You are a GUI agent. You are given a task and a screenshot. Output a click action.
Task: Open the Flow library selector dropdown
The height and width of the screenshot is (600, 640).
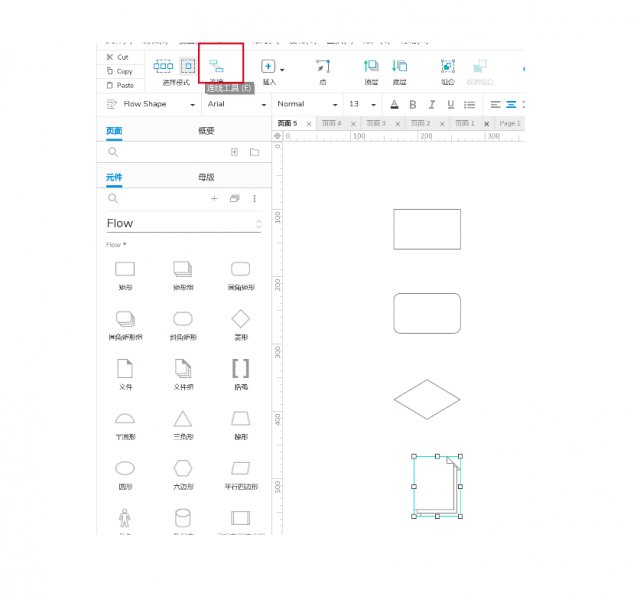(x=184, y=224)
